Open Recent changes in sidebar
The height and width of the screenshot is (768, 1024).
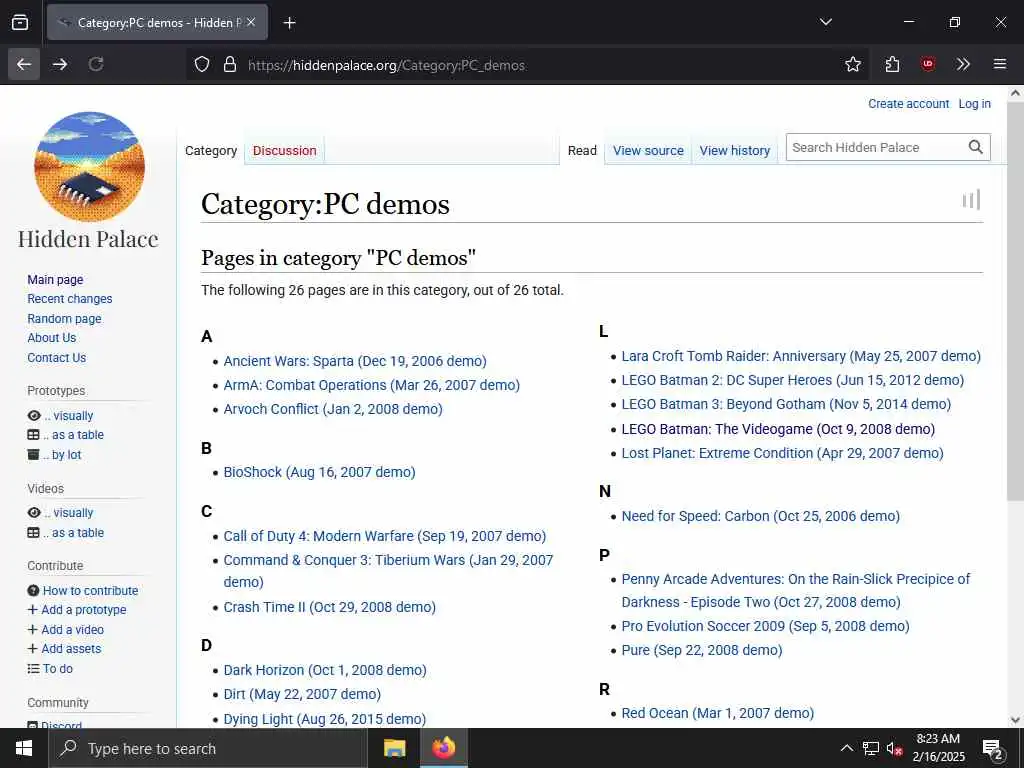coord(70,299)
